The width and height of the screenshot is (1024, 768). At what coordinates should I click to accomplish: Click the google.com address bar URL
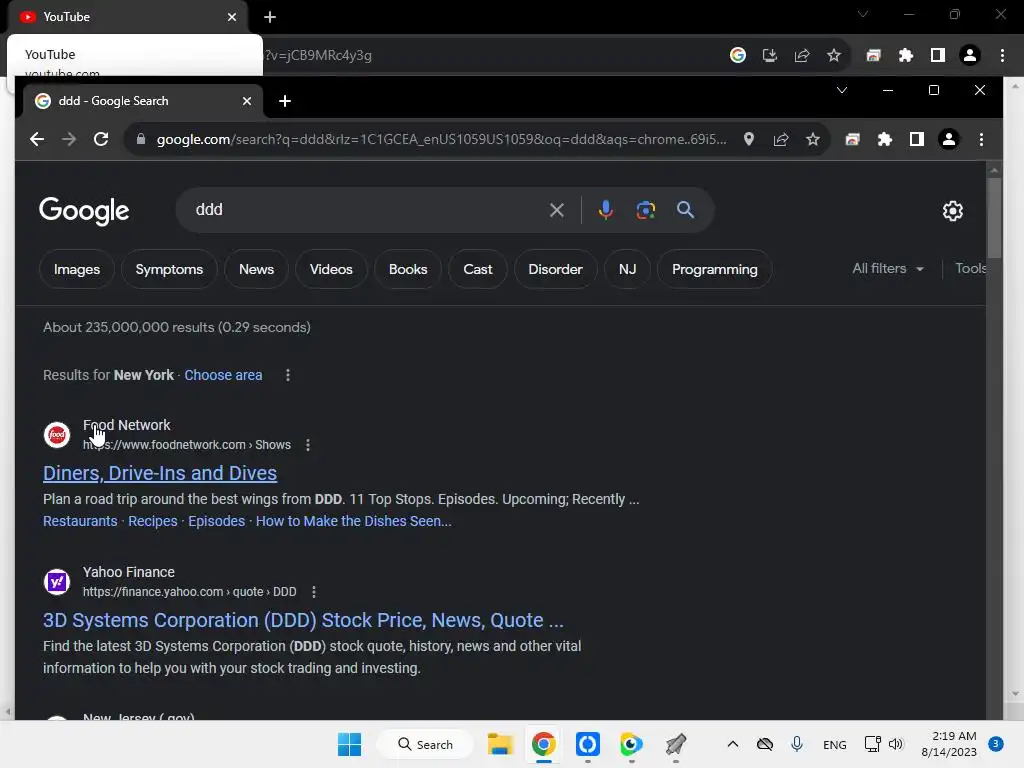point(441,139)
